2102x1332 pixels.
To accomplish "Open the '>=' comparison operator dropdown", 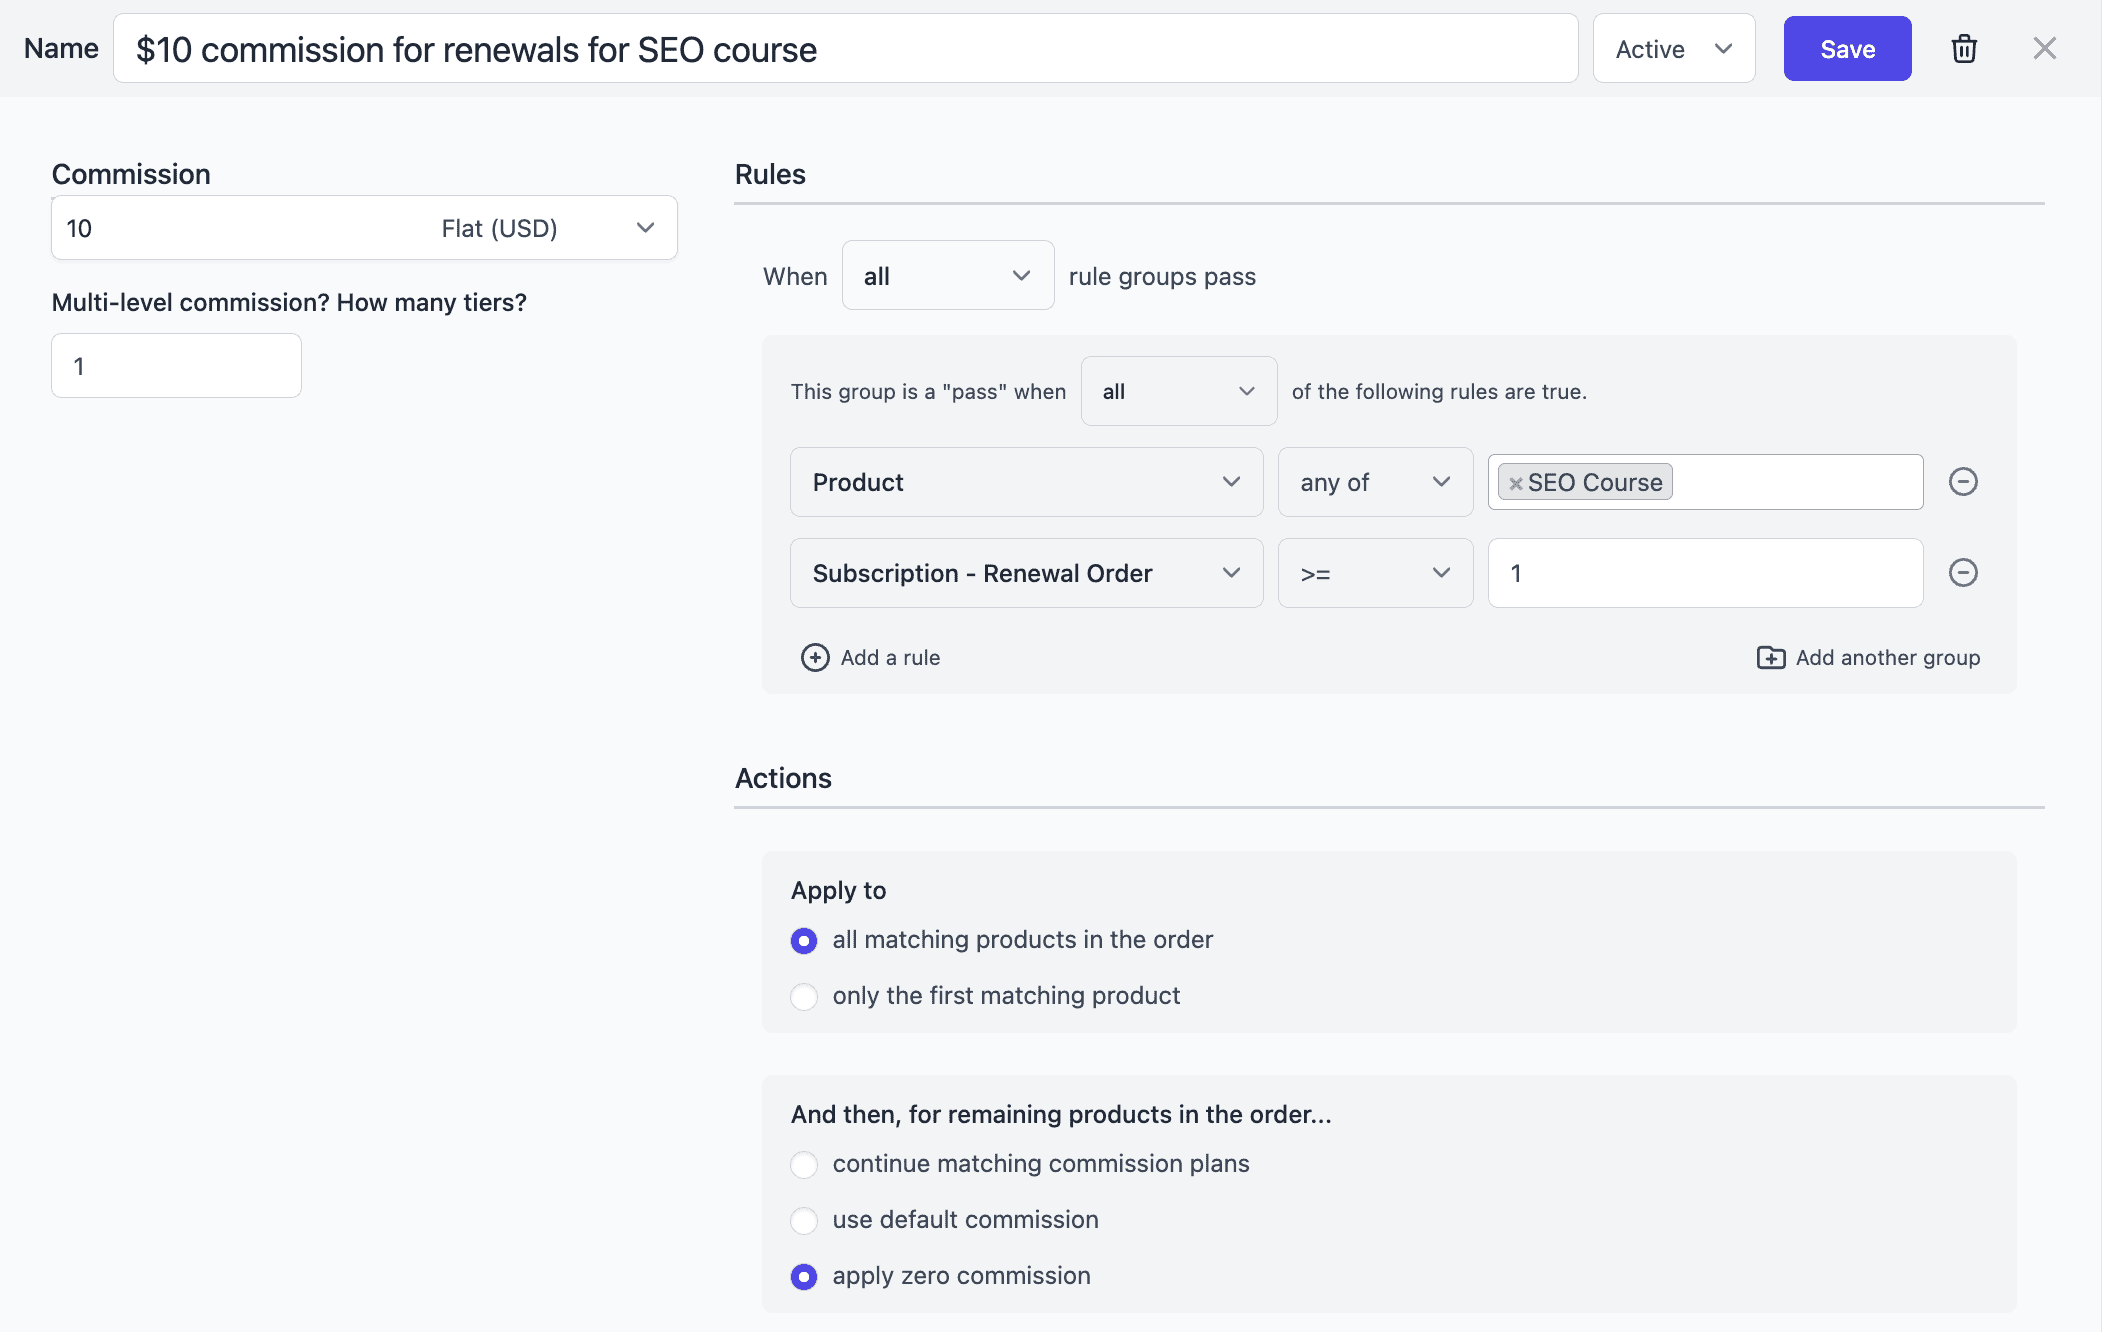I will pyautogui.click(x=1375, y=573).
